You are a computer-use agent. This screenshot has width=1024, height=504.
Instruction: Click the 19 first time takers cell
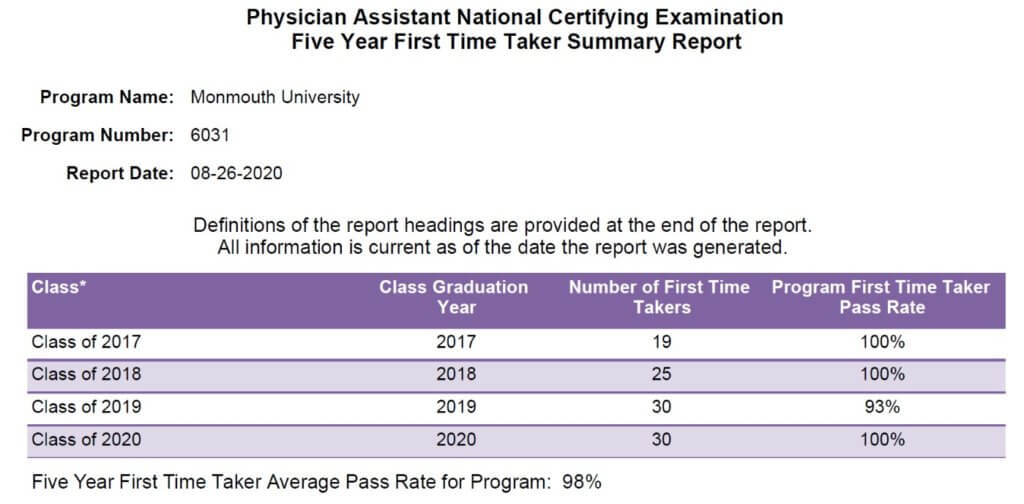coord(661,341)
